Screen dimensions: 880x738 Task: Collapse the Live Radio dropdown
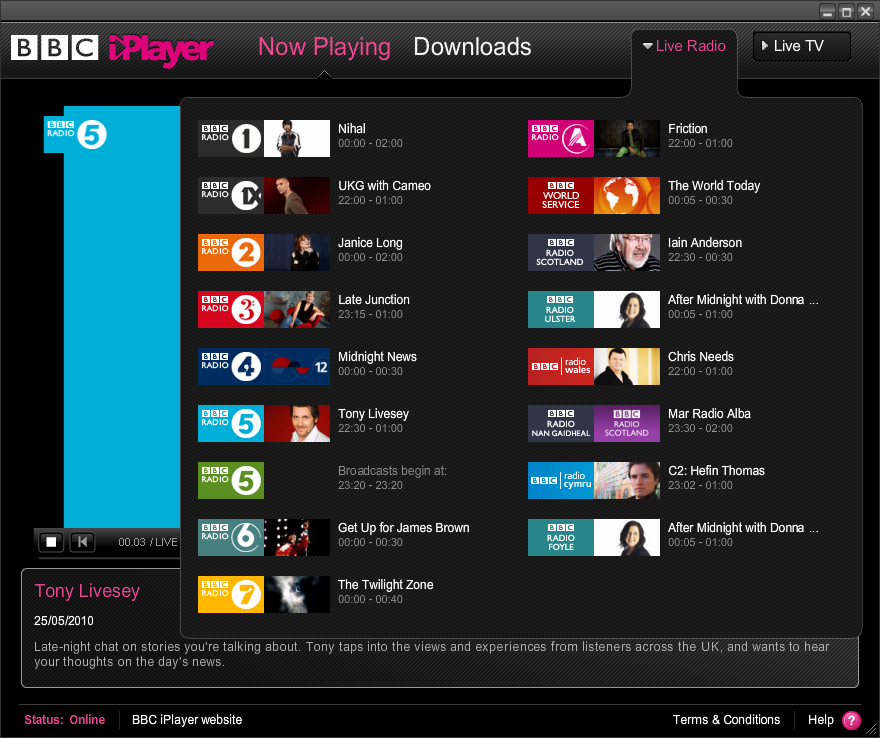coord(685,46)
